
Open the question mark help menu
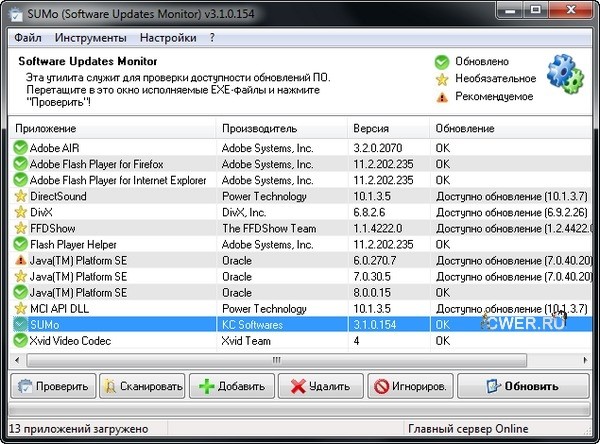pyautogui.click(x=212, y=38)
